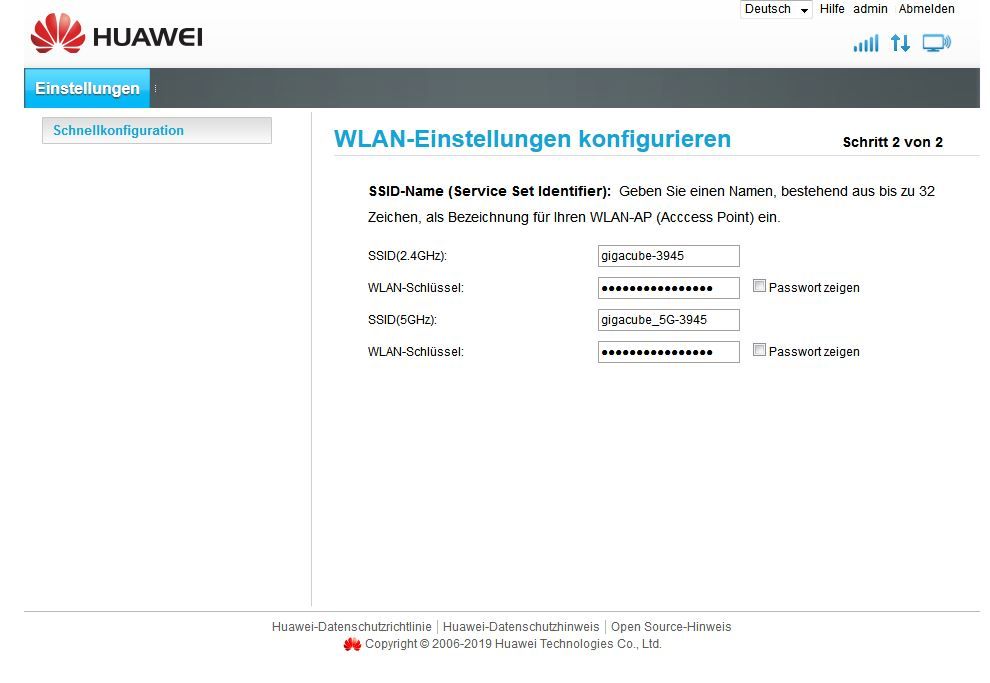
Task: Click the 5GHz WLAN-Schlüssel password field
Action: tap(669, 352)
